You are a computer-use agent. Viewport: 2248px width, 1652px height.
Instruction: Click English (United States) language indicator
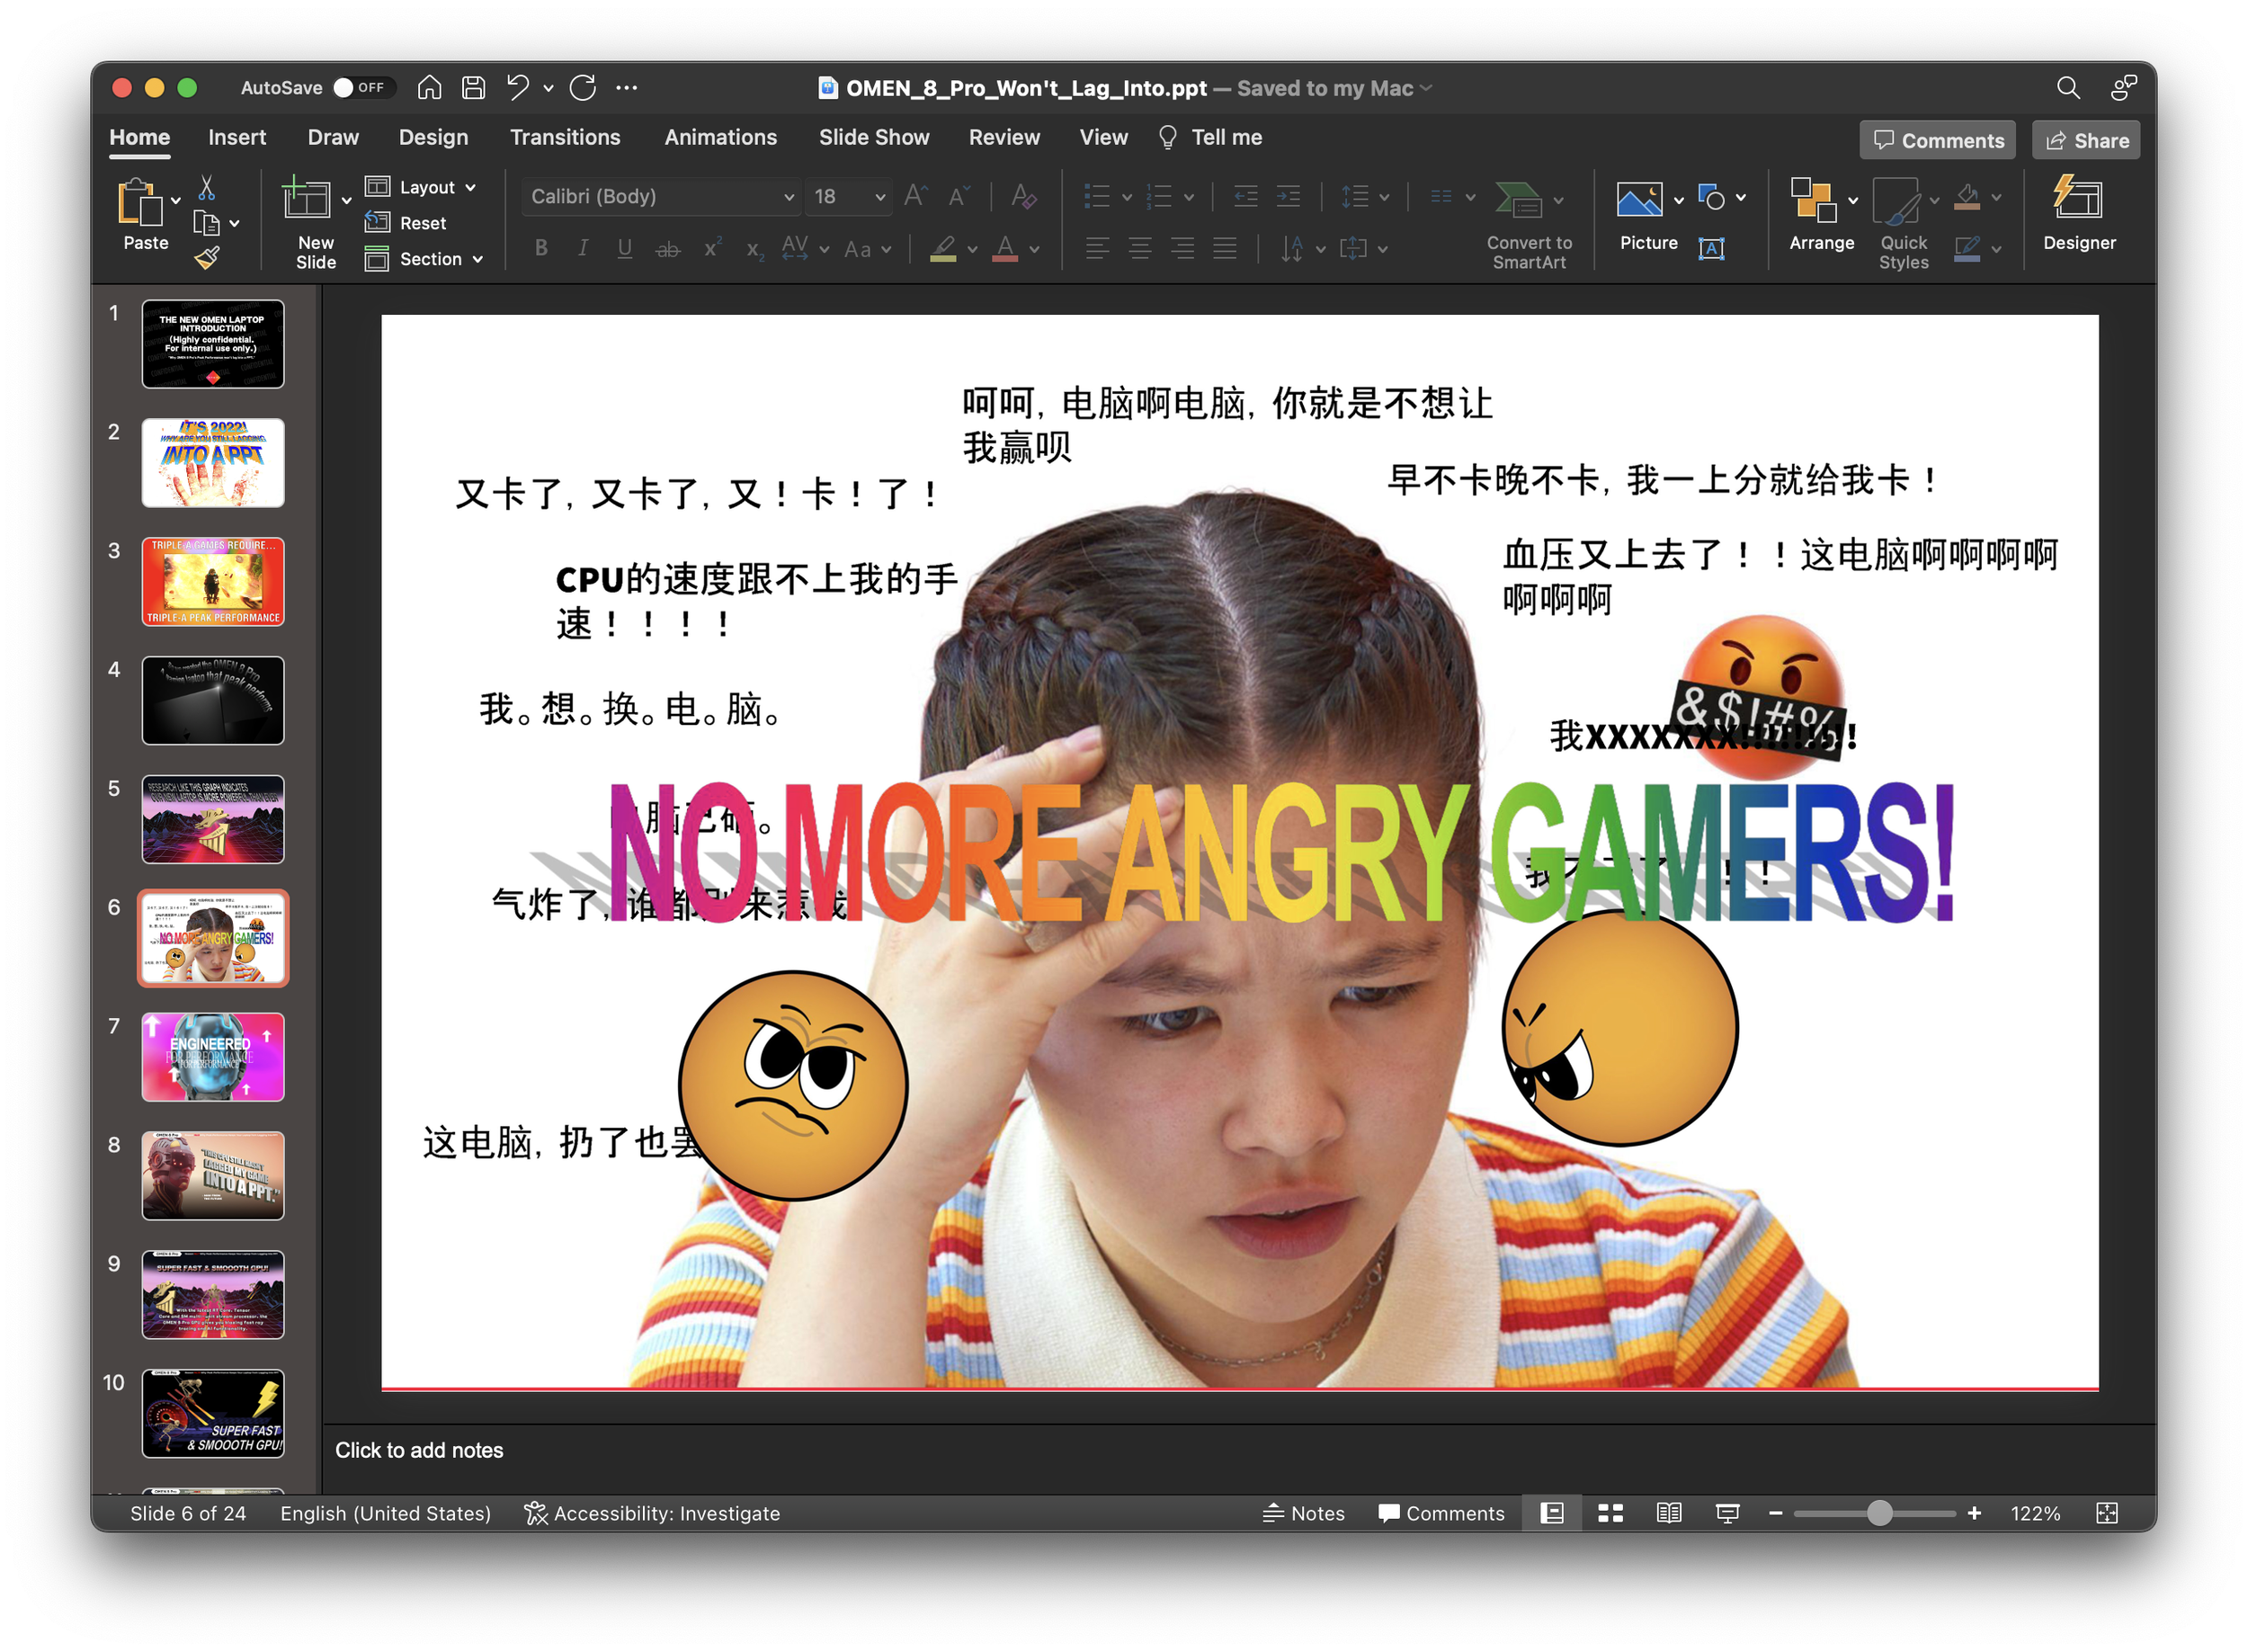(x=385, y=1513)
